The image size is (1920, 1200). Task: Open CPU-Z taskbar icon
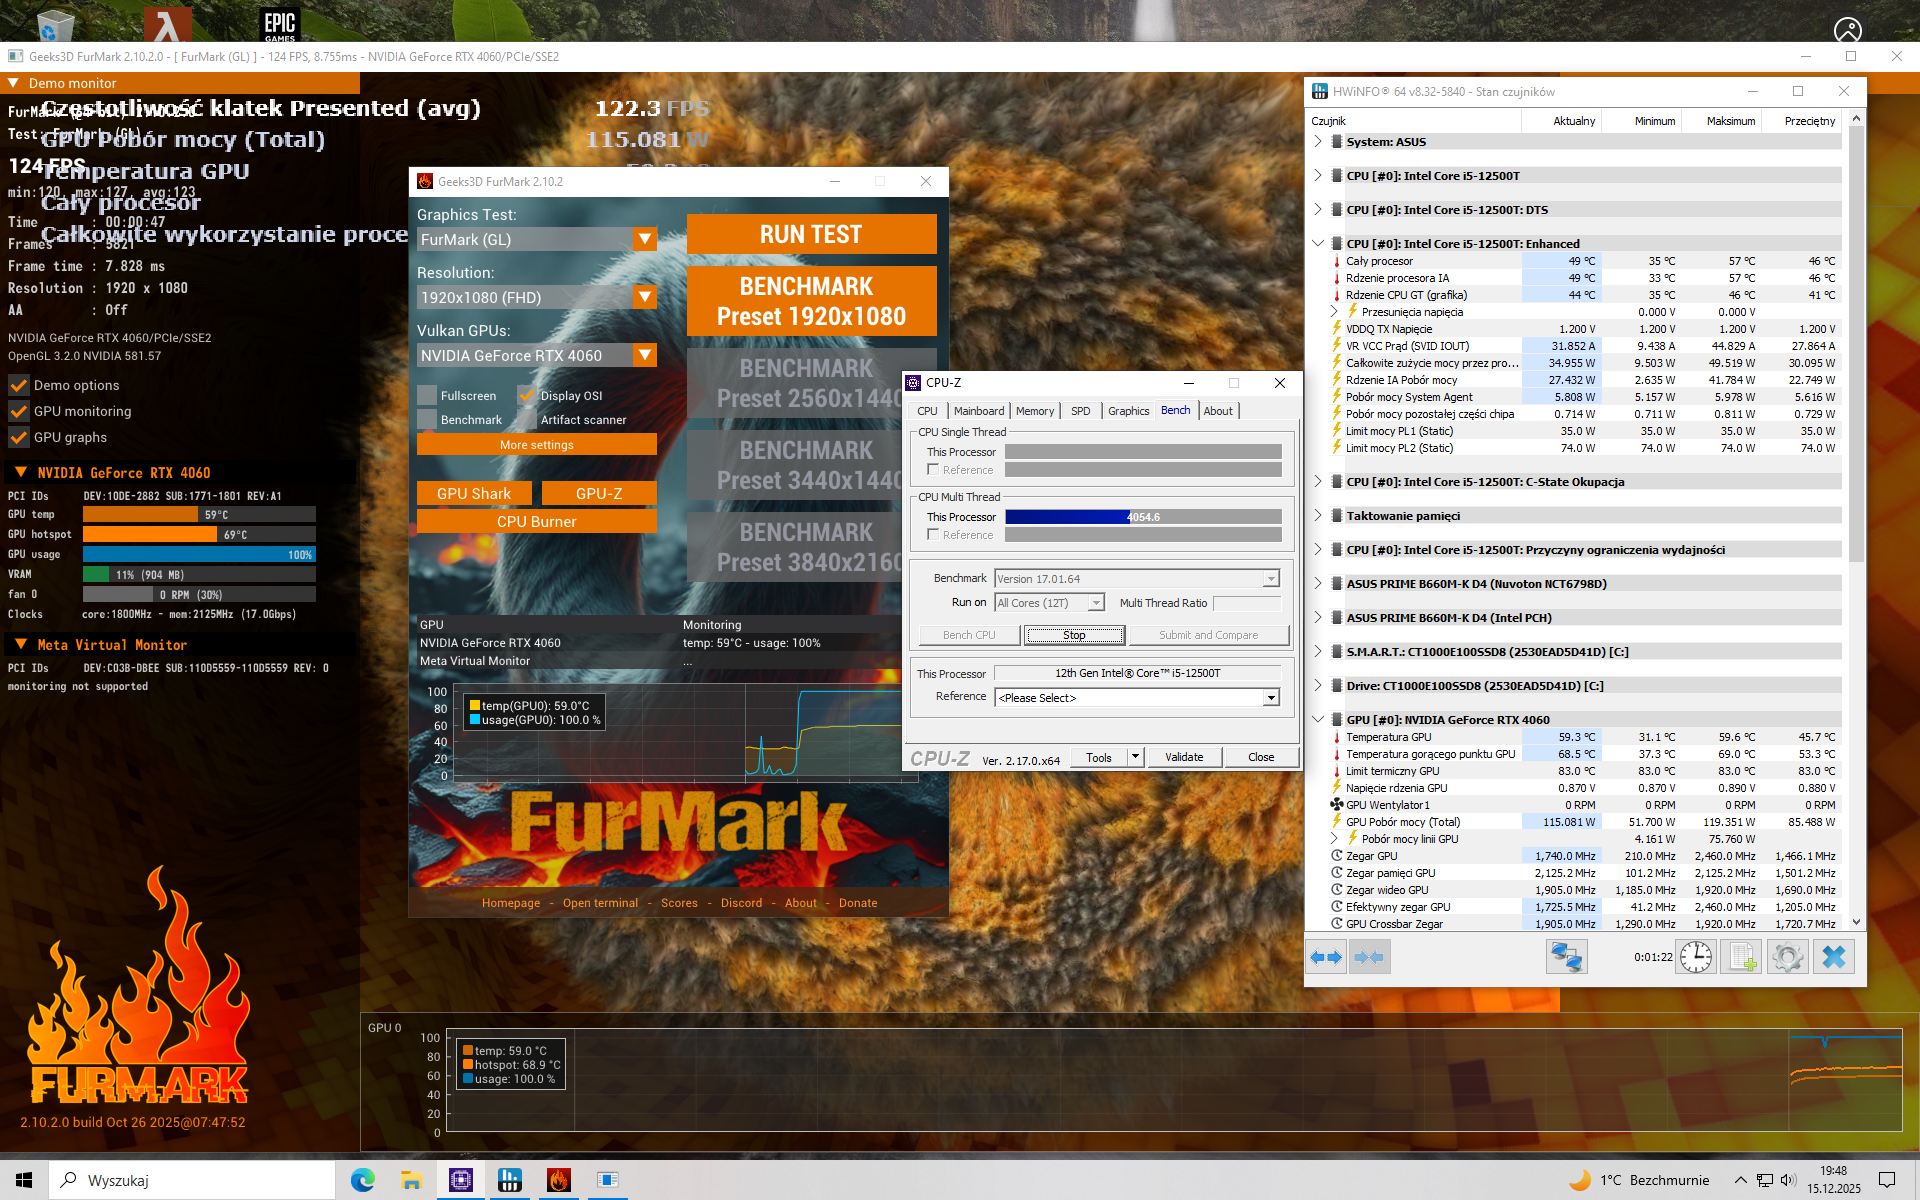click(461, 1180)
